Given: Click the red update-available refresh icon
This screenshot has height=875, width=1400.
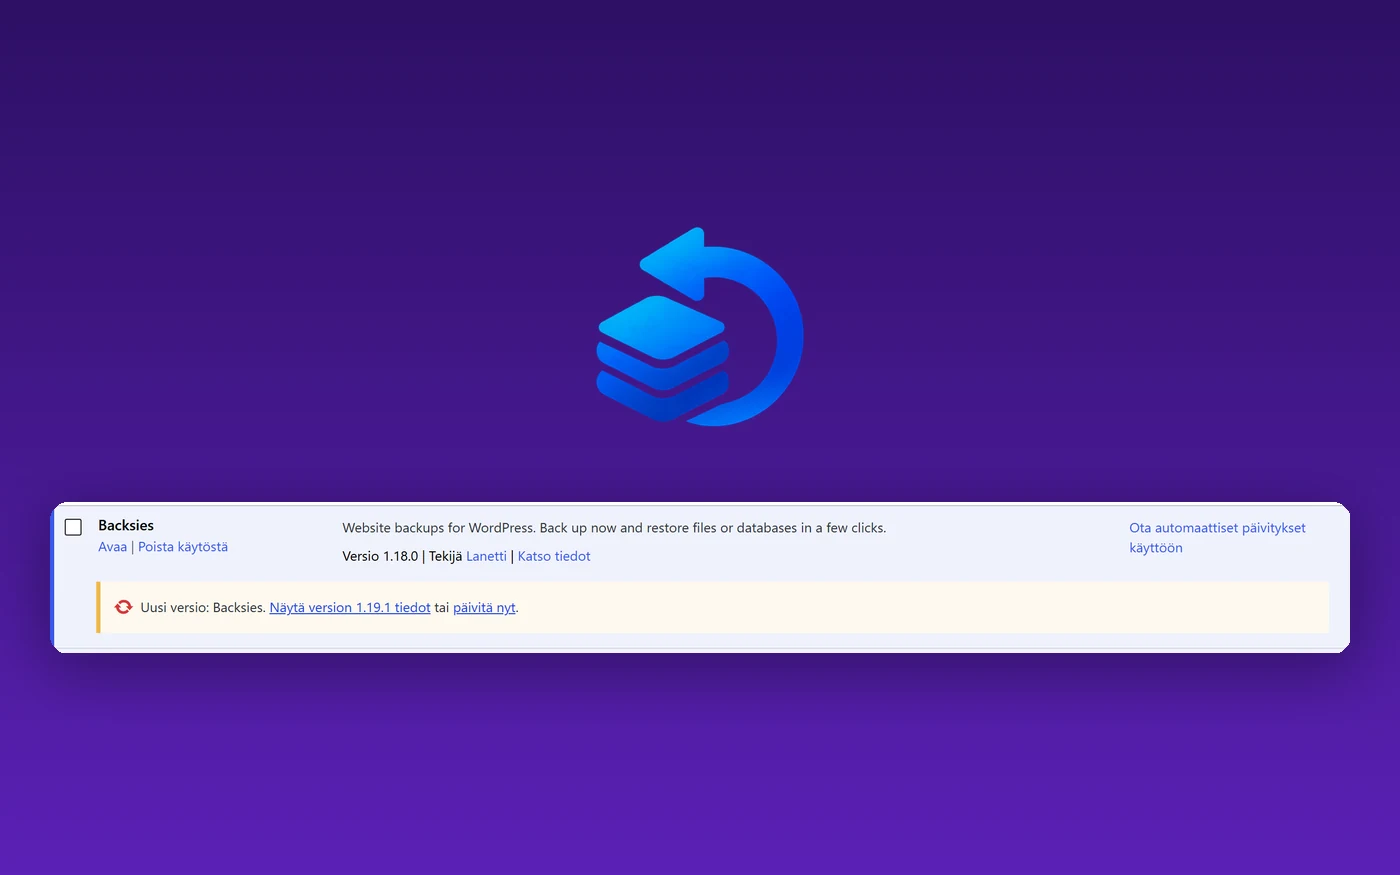Looking at the screenshot, I should (123, 607).
